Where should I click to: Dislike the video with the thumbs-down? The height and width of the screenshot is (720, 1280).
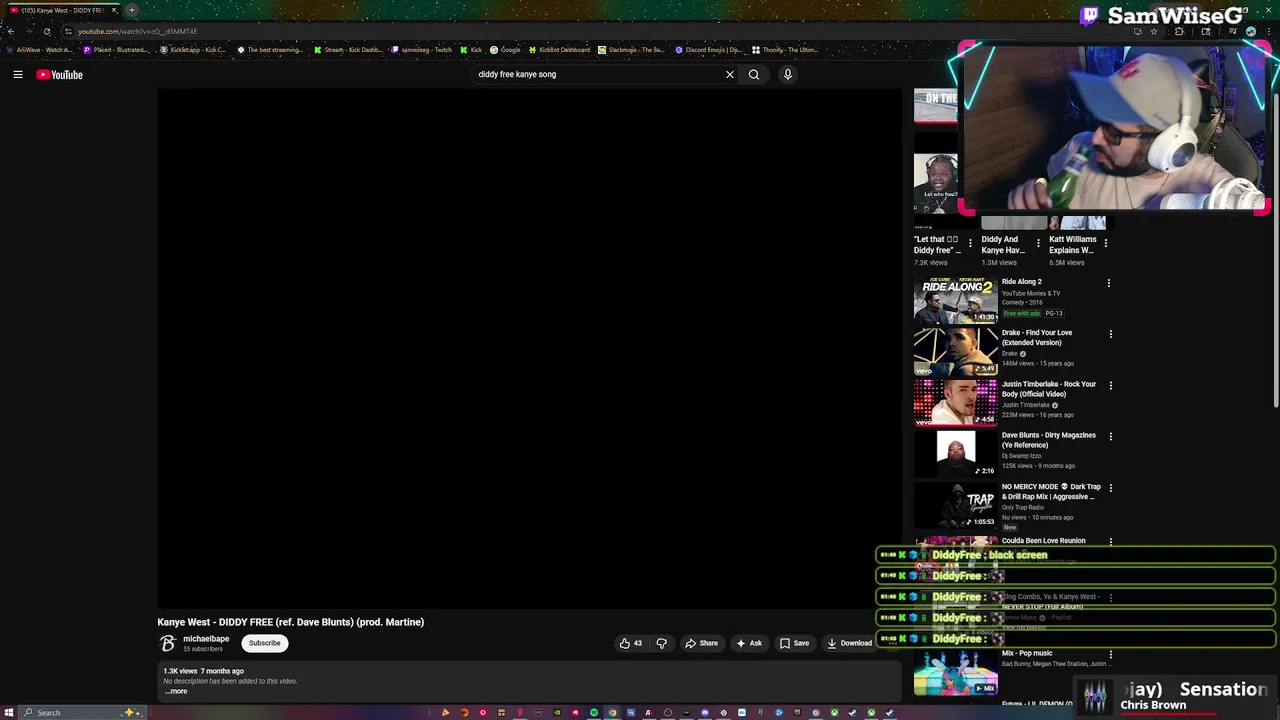[x=661, y=643]
